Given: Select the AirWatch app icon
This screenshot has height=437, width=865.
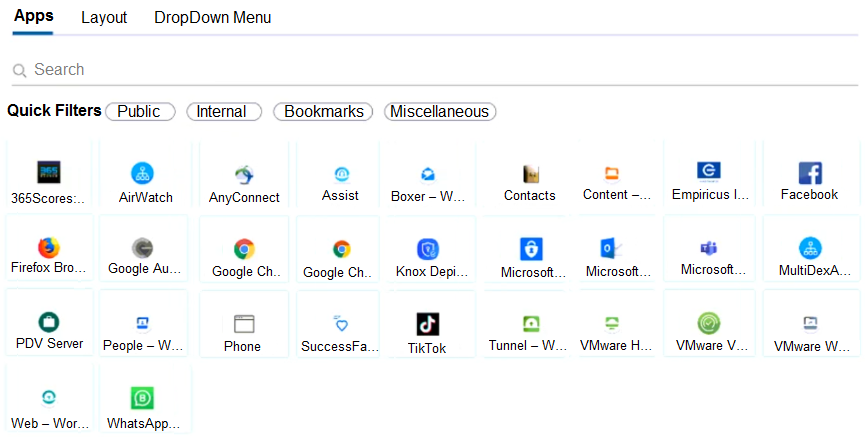Looking at the screenshot, I should (x=142, y=173).
